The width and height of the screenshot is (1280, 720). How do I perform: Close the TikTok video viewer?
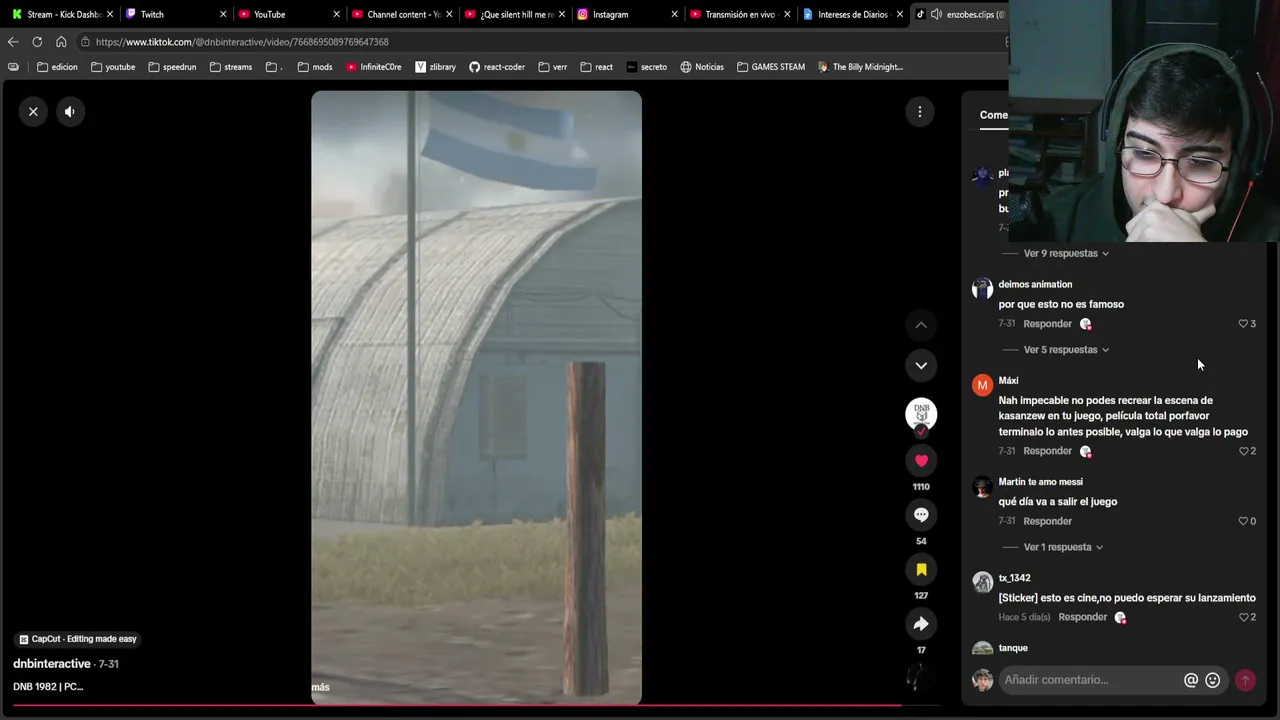pyautogui.click(x=33, y=112)
